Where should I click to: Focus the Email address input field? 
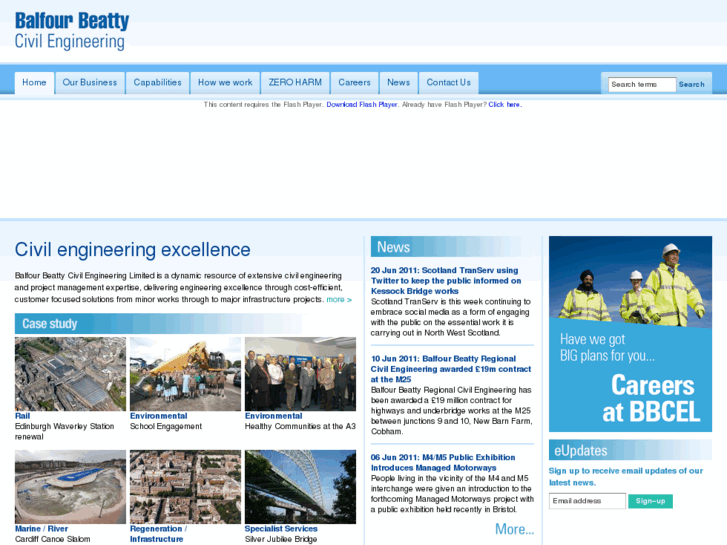(x=587, y=501)
